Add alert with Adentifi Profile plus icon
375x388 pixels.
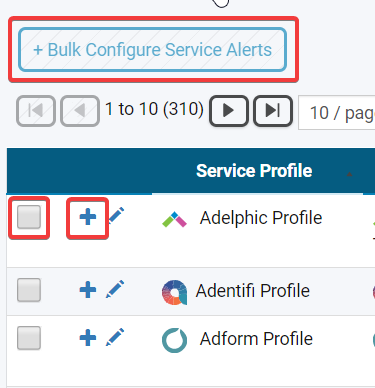point(88,289)
